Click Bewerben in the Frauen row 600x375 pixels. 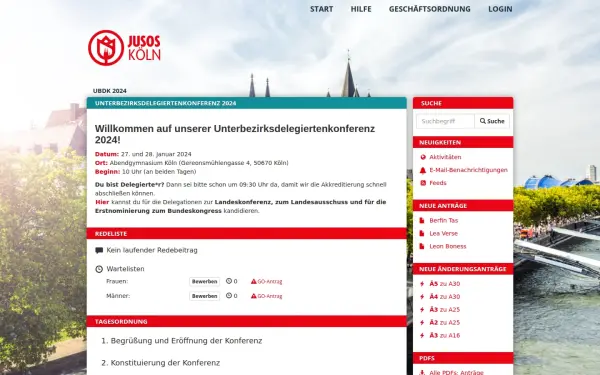[204, 282]
